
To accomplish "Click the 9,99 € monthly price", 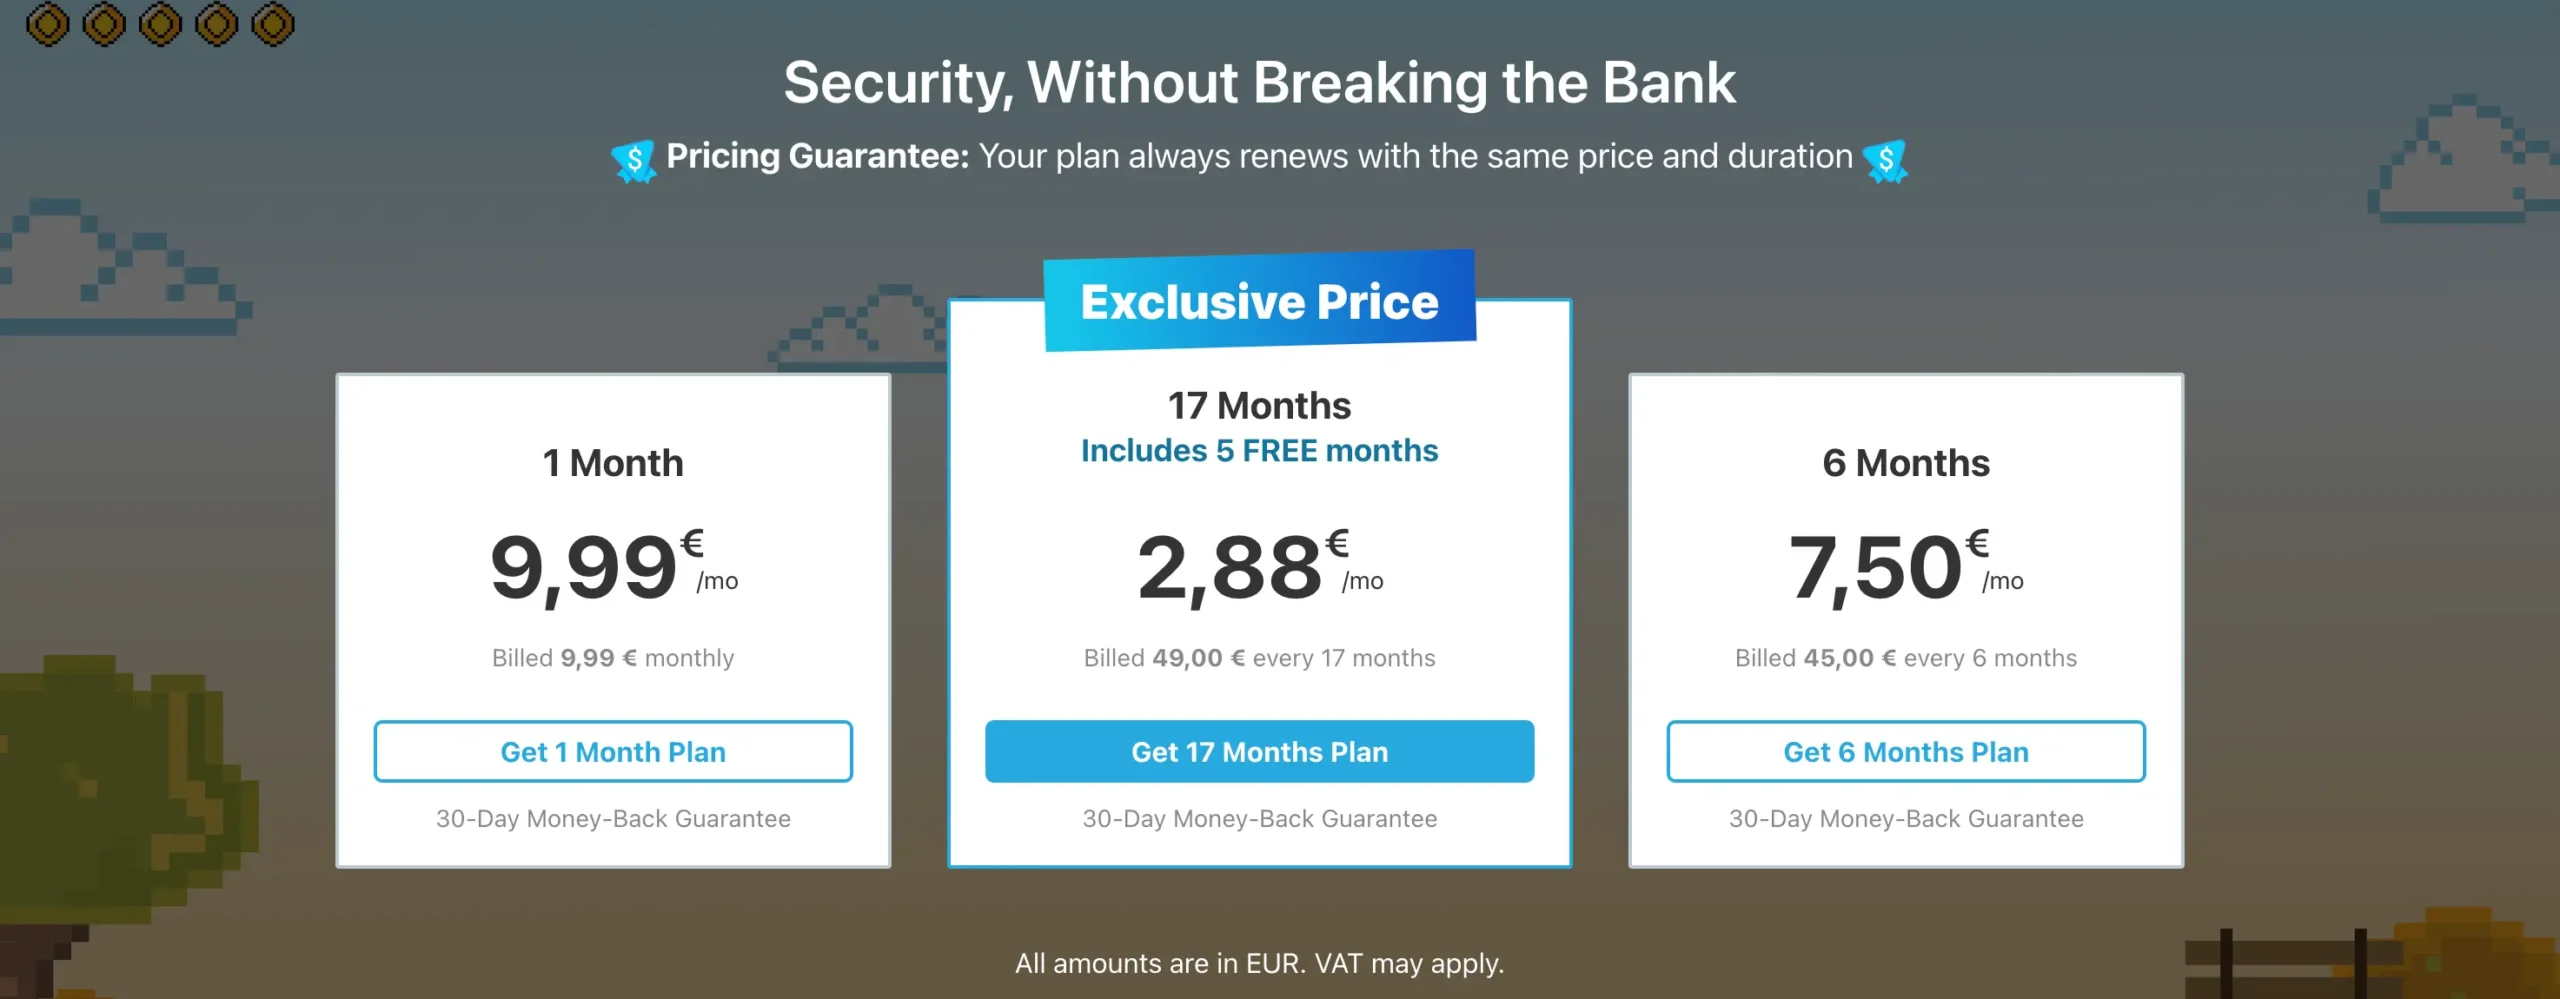I will pyautogui.click(x=612, y=567).
